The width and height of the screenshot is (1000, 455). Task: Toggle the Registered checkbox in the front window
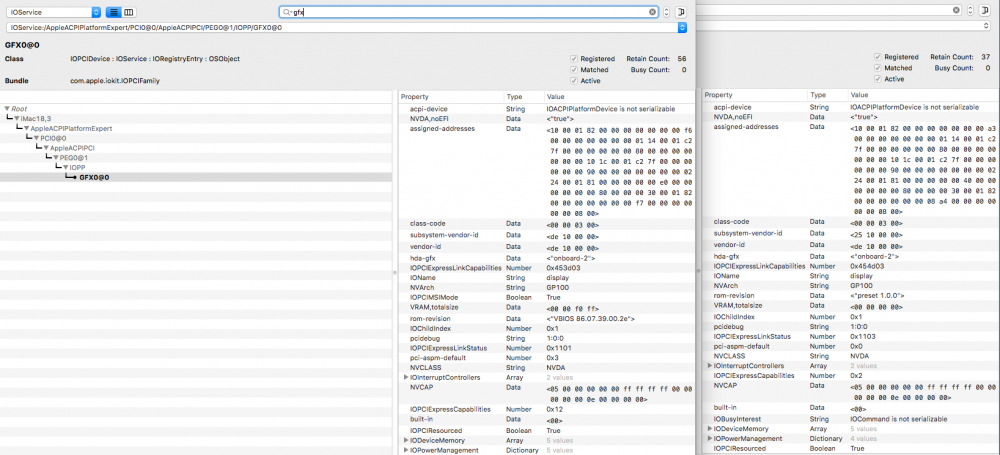tap(574, 58)
